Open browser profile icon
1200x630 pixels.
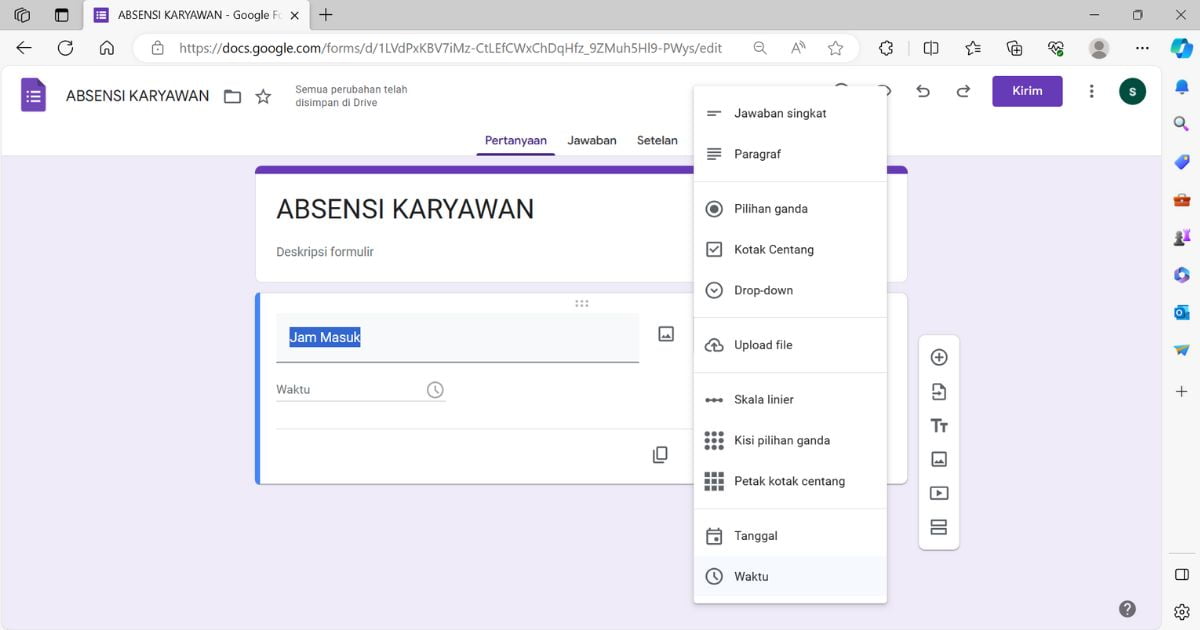(x=1099, y=48)
